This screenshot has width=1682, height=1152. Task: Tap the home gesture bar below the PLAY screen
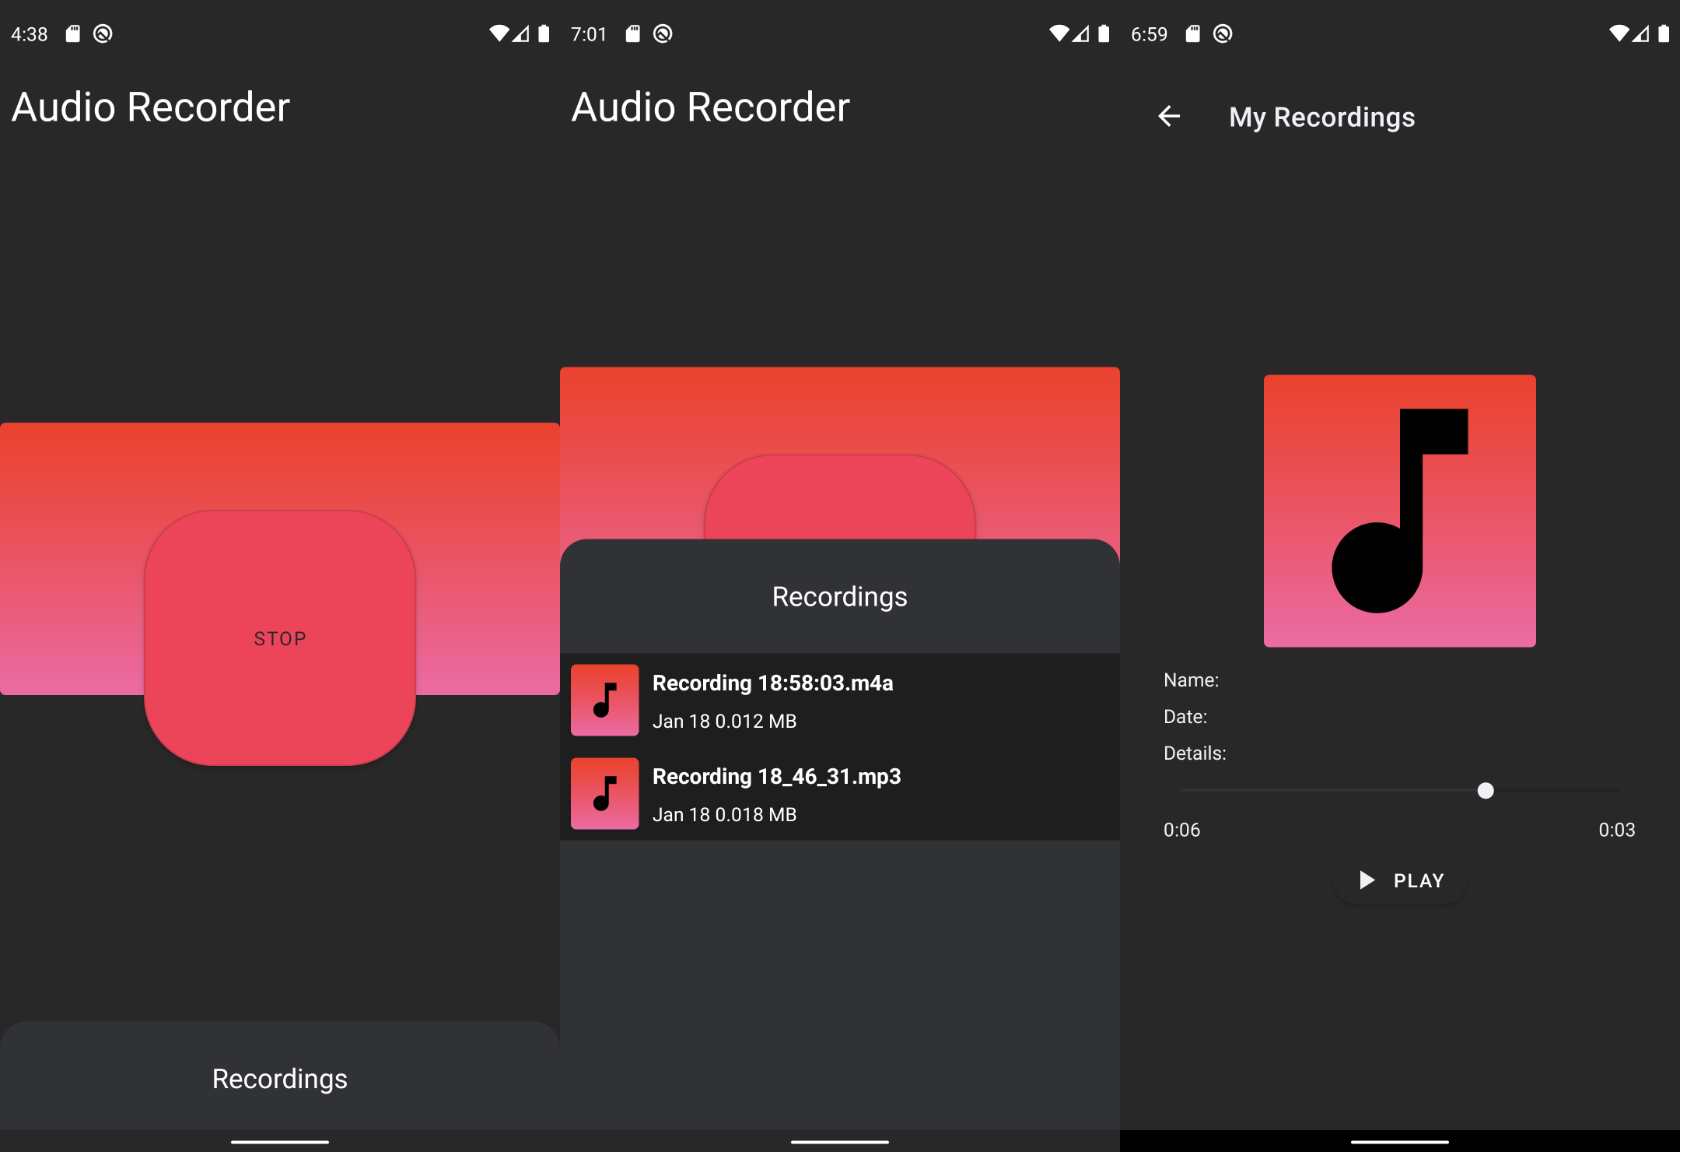[x=1399, y=1141]
